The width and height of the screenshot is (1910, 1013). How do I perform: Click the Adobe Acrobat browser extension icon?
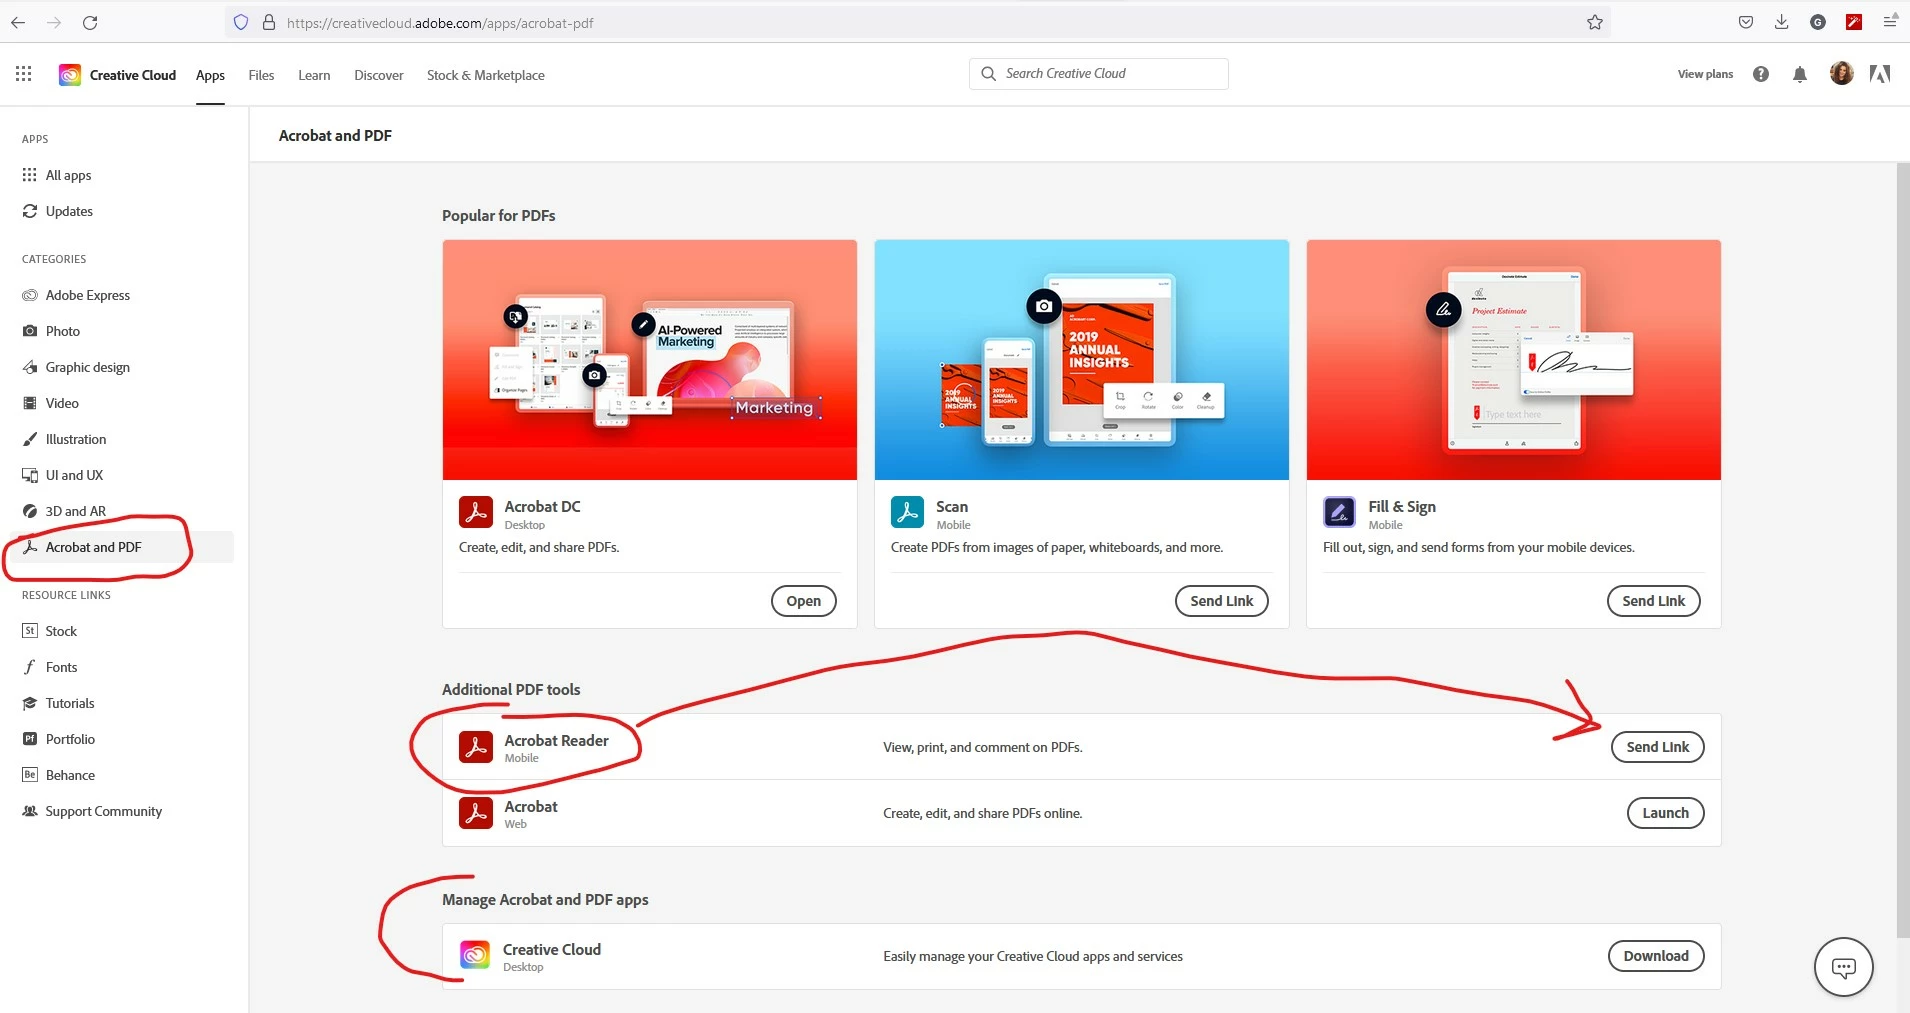coord(1854,22)
